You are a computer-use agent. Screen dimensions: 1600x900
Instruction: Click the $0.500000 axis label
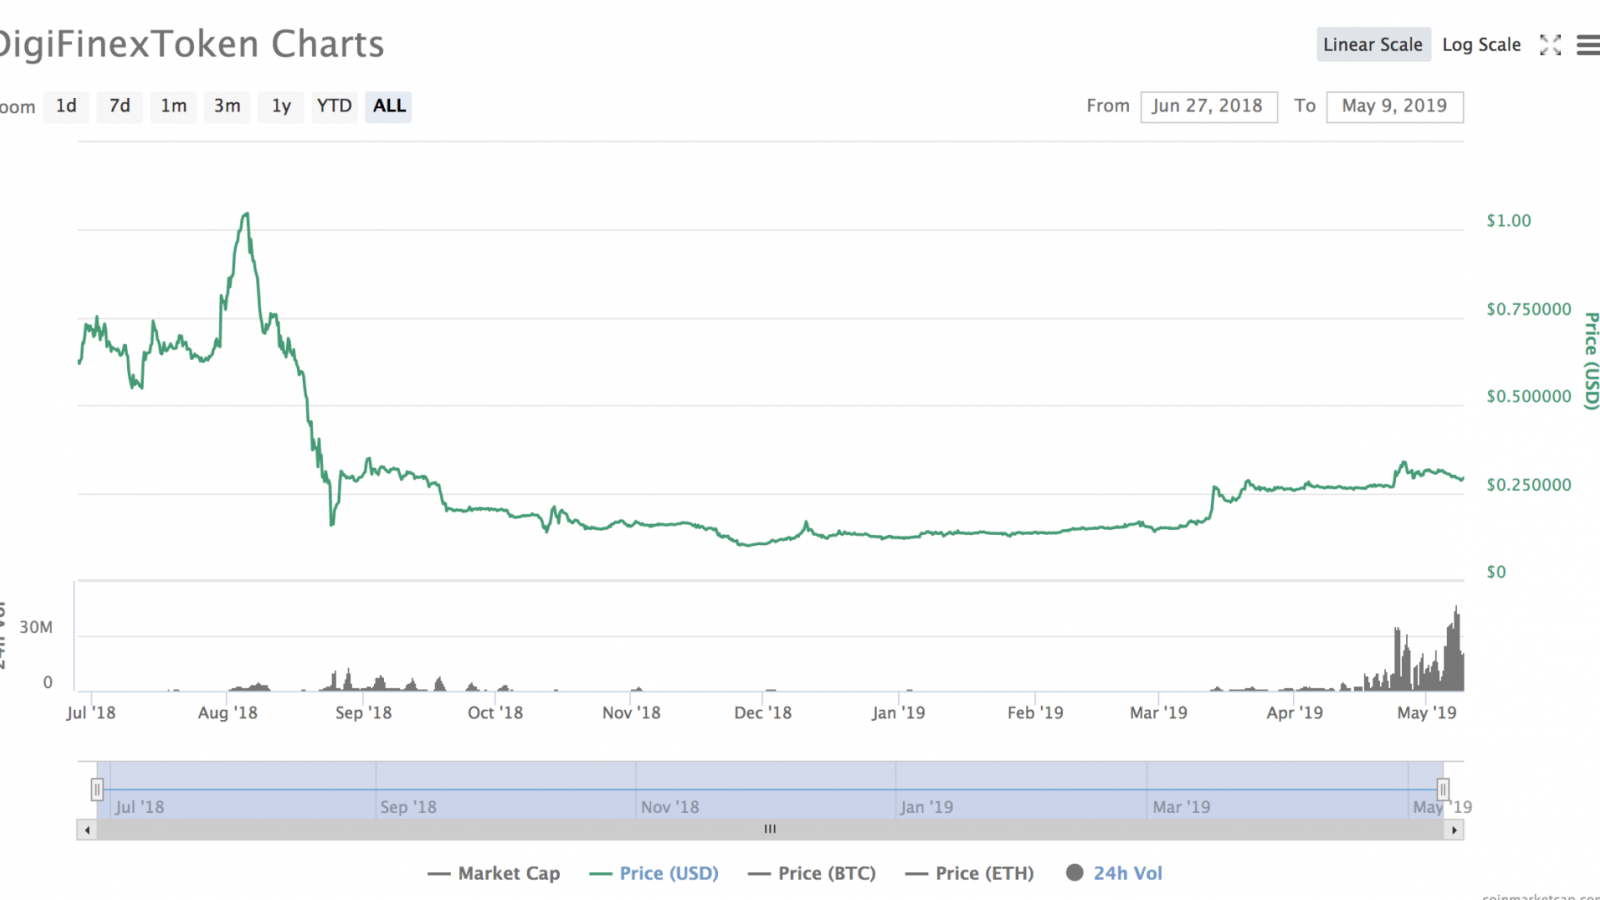pyautogui.click(x=1529, y=396)
